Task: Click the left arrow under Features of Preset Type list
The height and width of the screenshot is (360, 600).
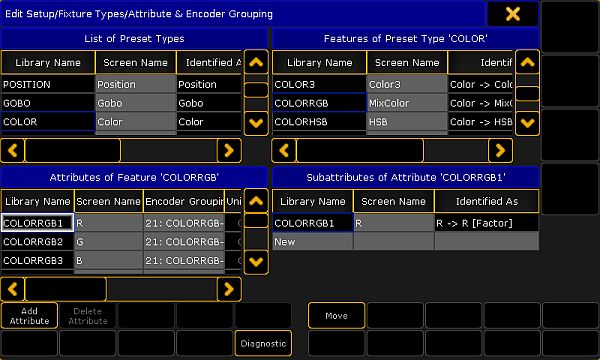Action: 284,150
